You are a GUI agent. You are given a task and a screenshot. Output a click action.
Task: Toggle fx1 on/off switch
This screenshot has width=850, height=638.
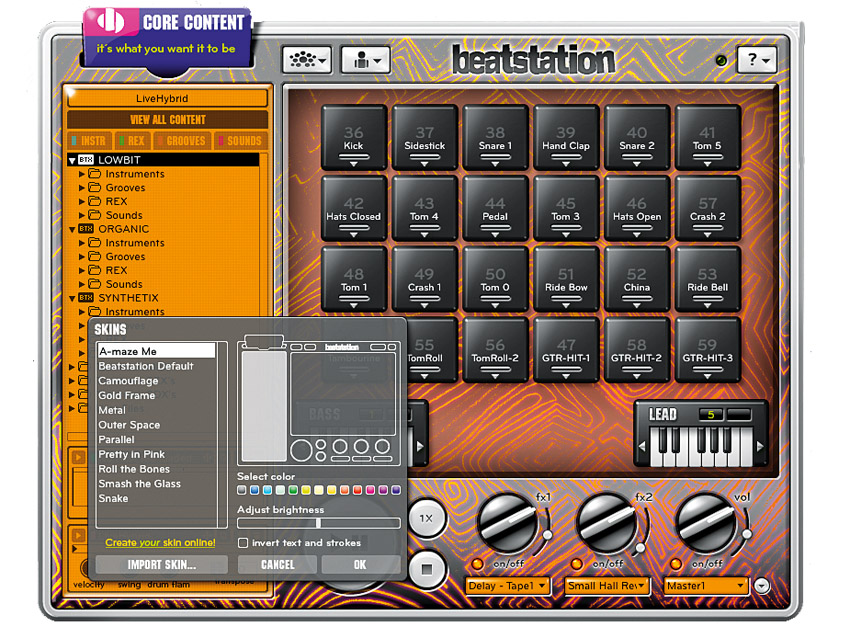pyautogui.click(x=477, y=564)
